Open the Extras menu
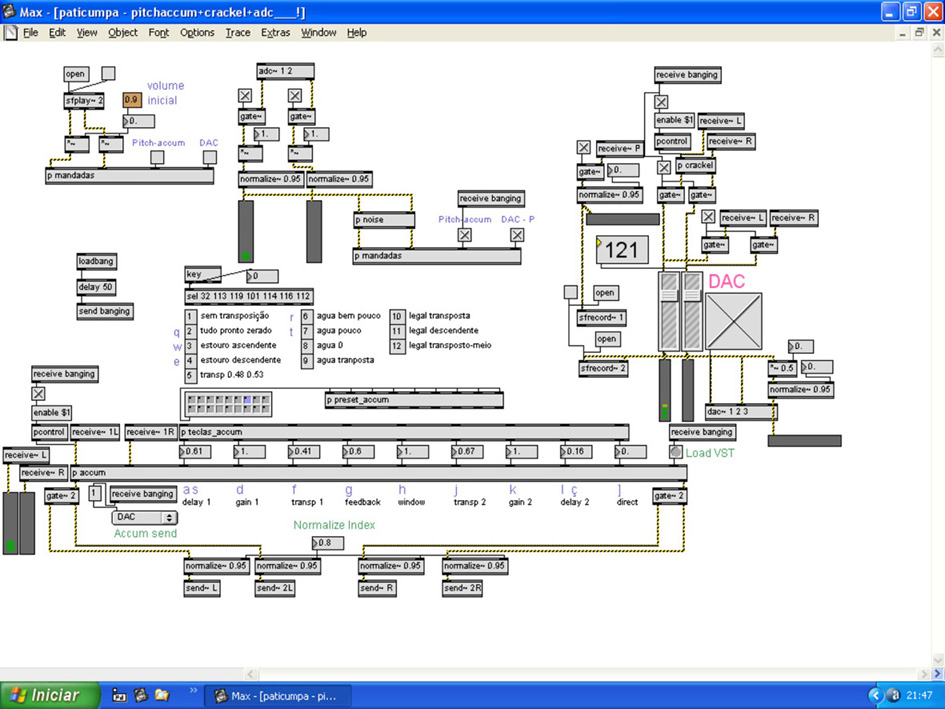Screen dimensions: 945x709 point(275,32)
